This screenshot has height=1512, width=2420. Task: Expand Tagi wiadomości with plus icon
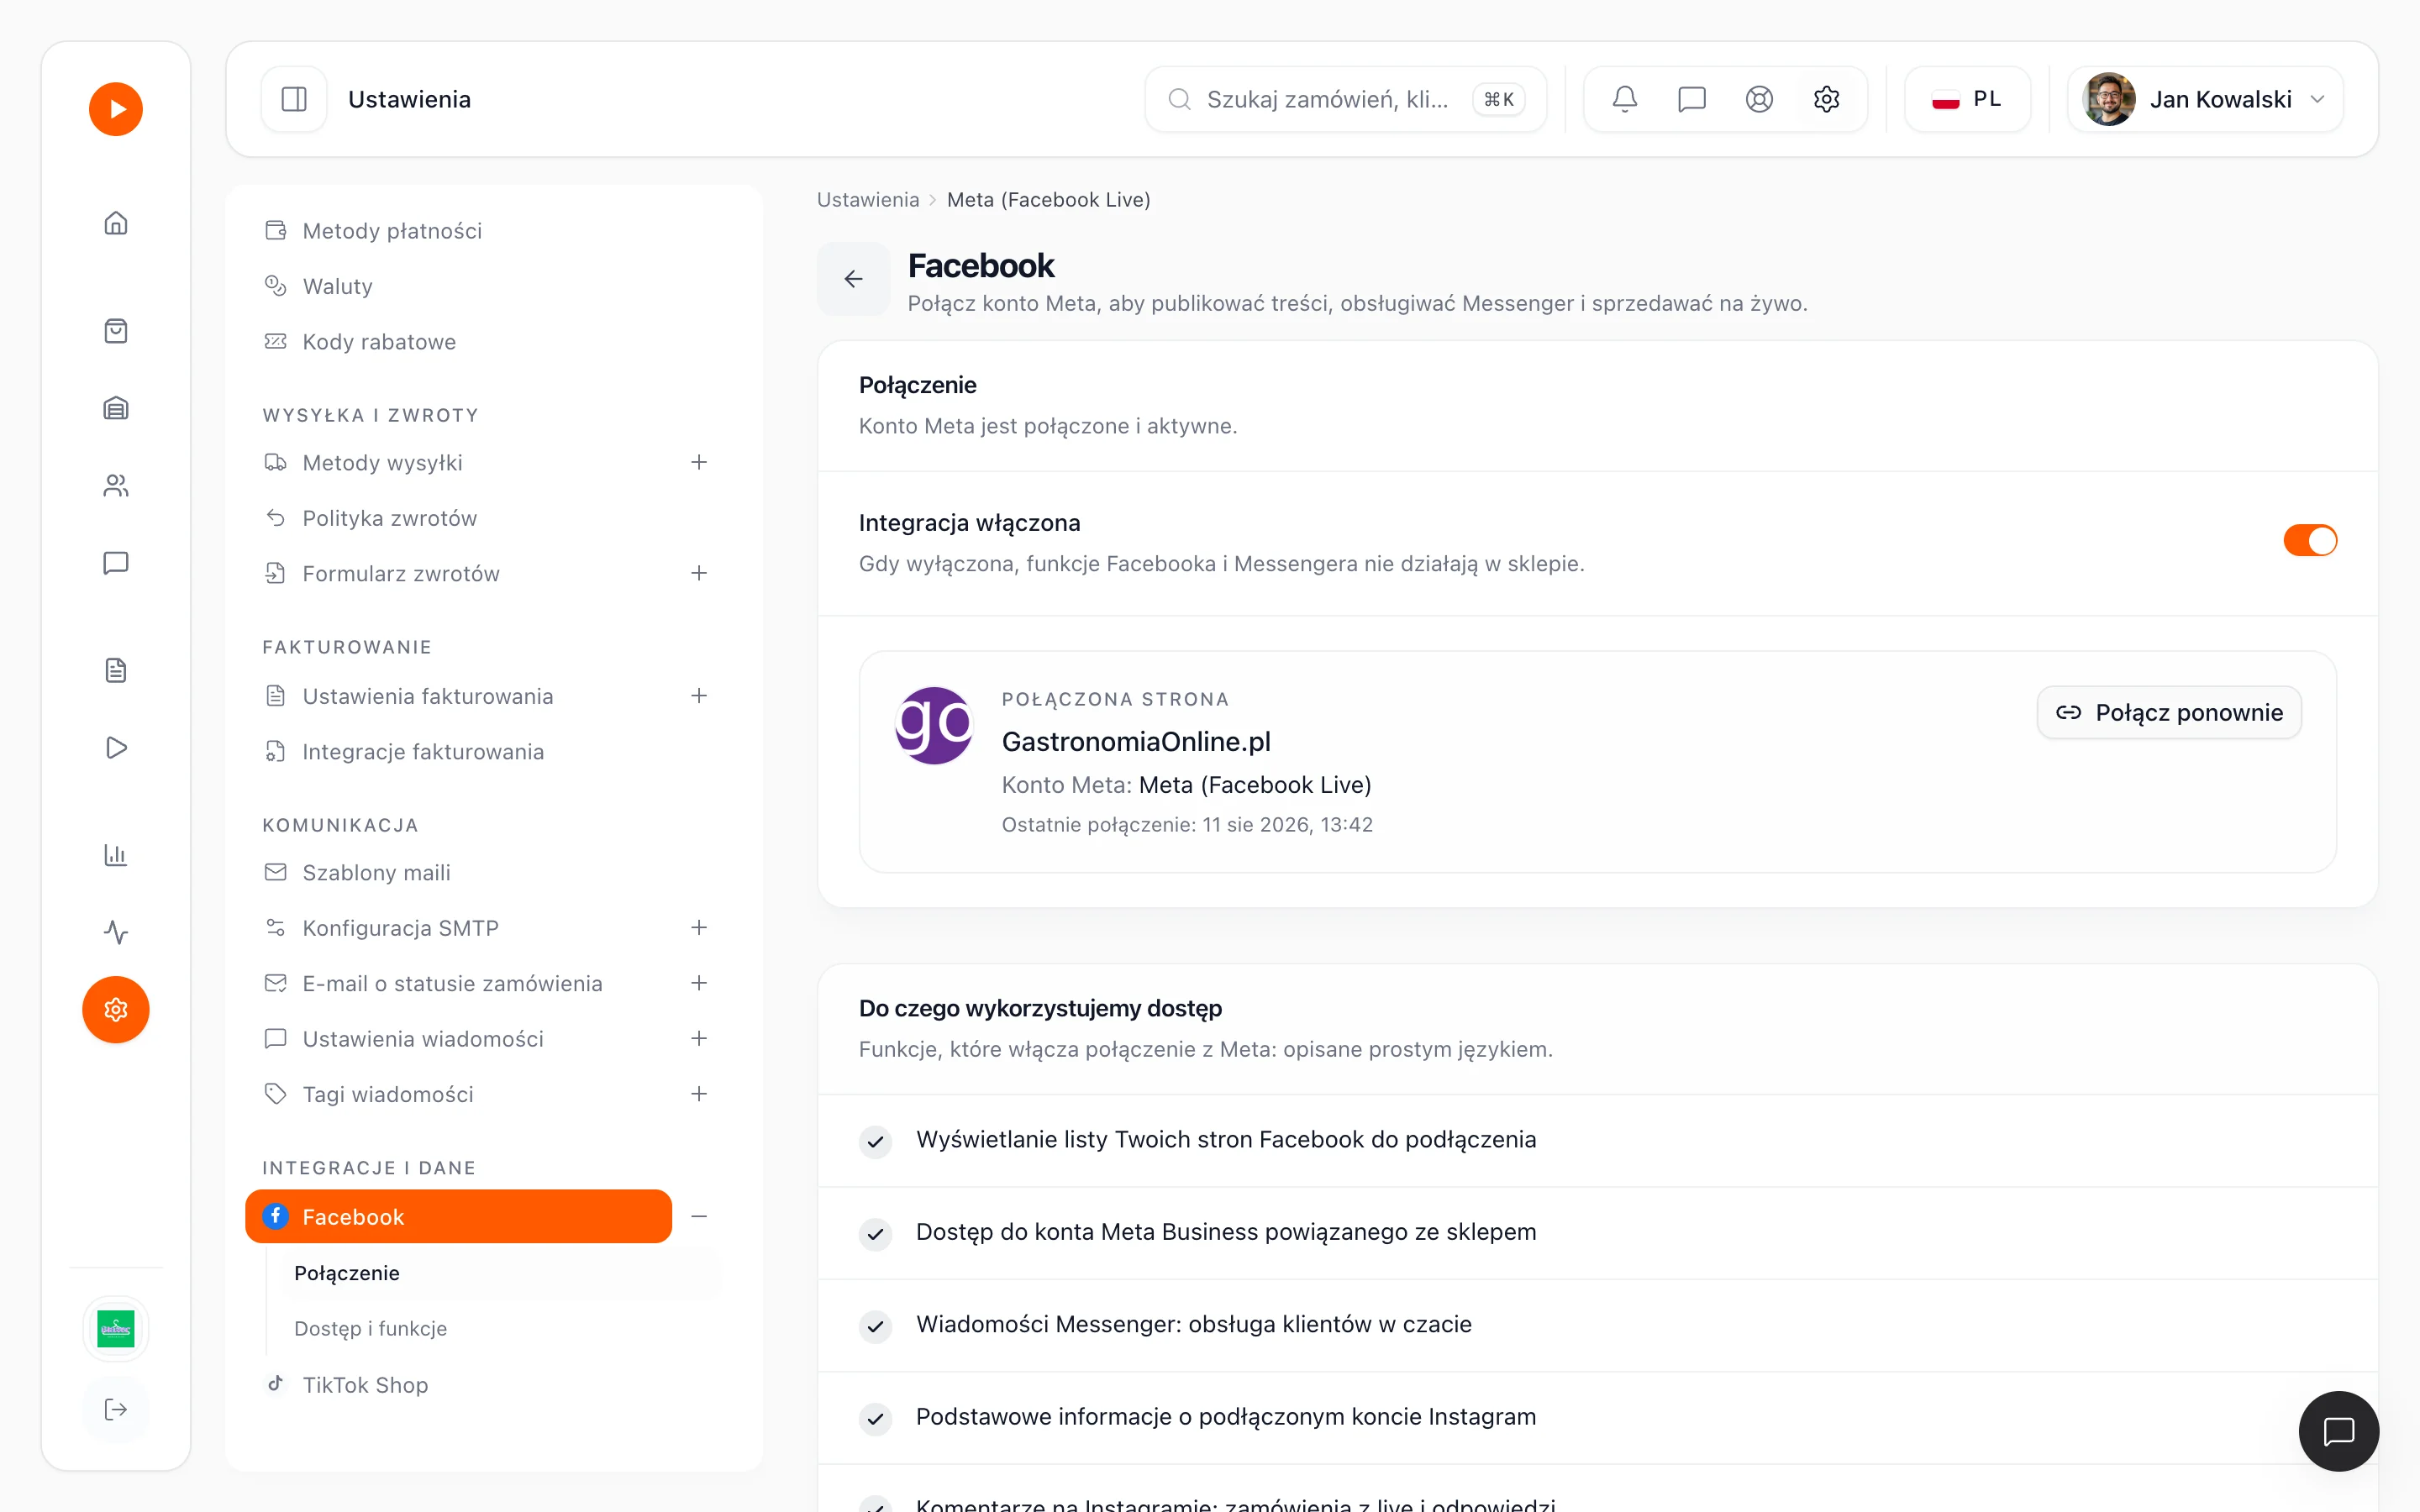tap(699, 1094)
